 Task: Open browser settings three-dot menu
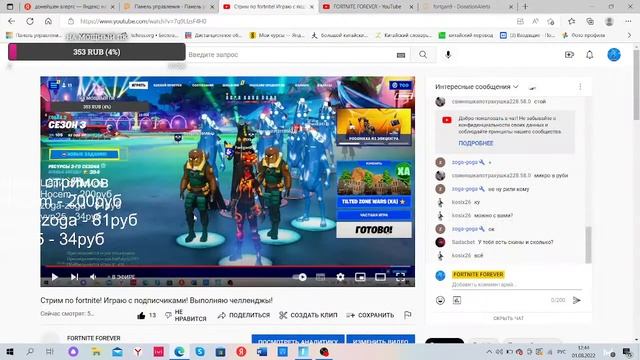tap(628, 21)
